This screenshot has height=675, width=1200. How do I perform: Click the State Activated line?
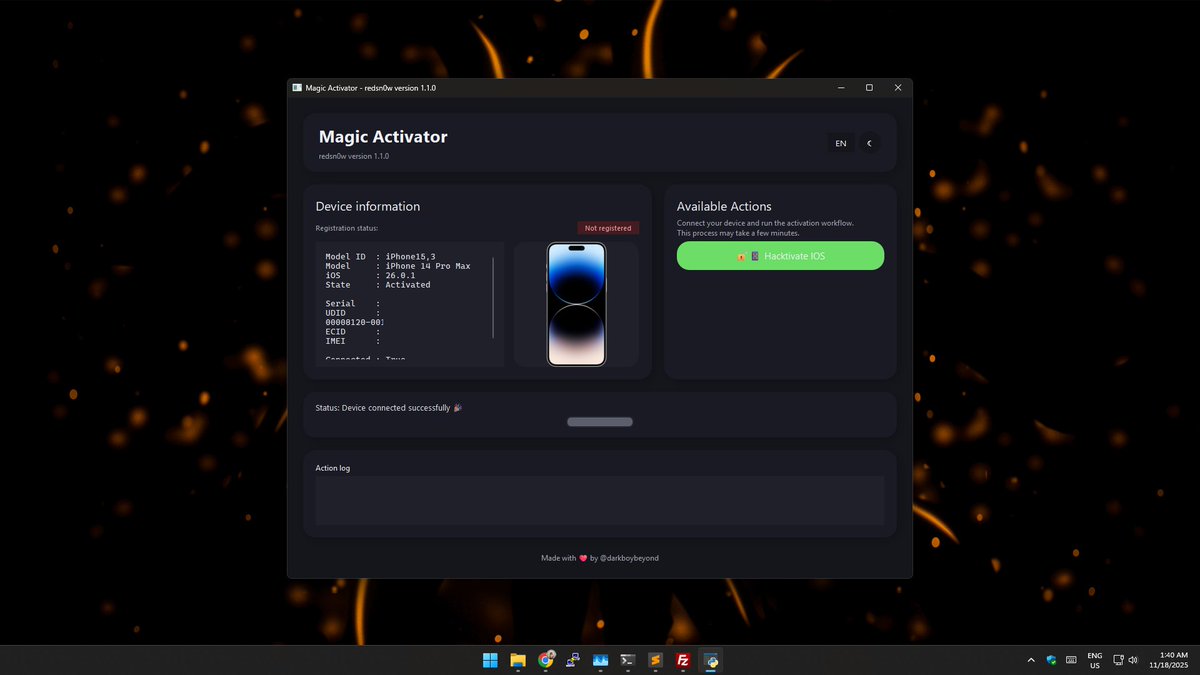click(378, 285)
